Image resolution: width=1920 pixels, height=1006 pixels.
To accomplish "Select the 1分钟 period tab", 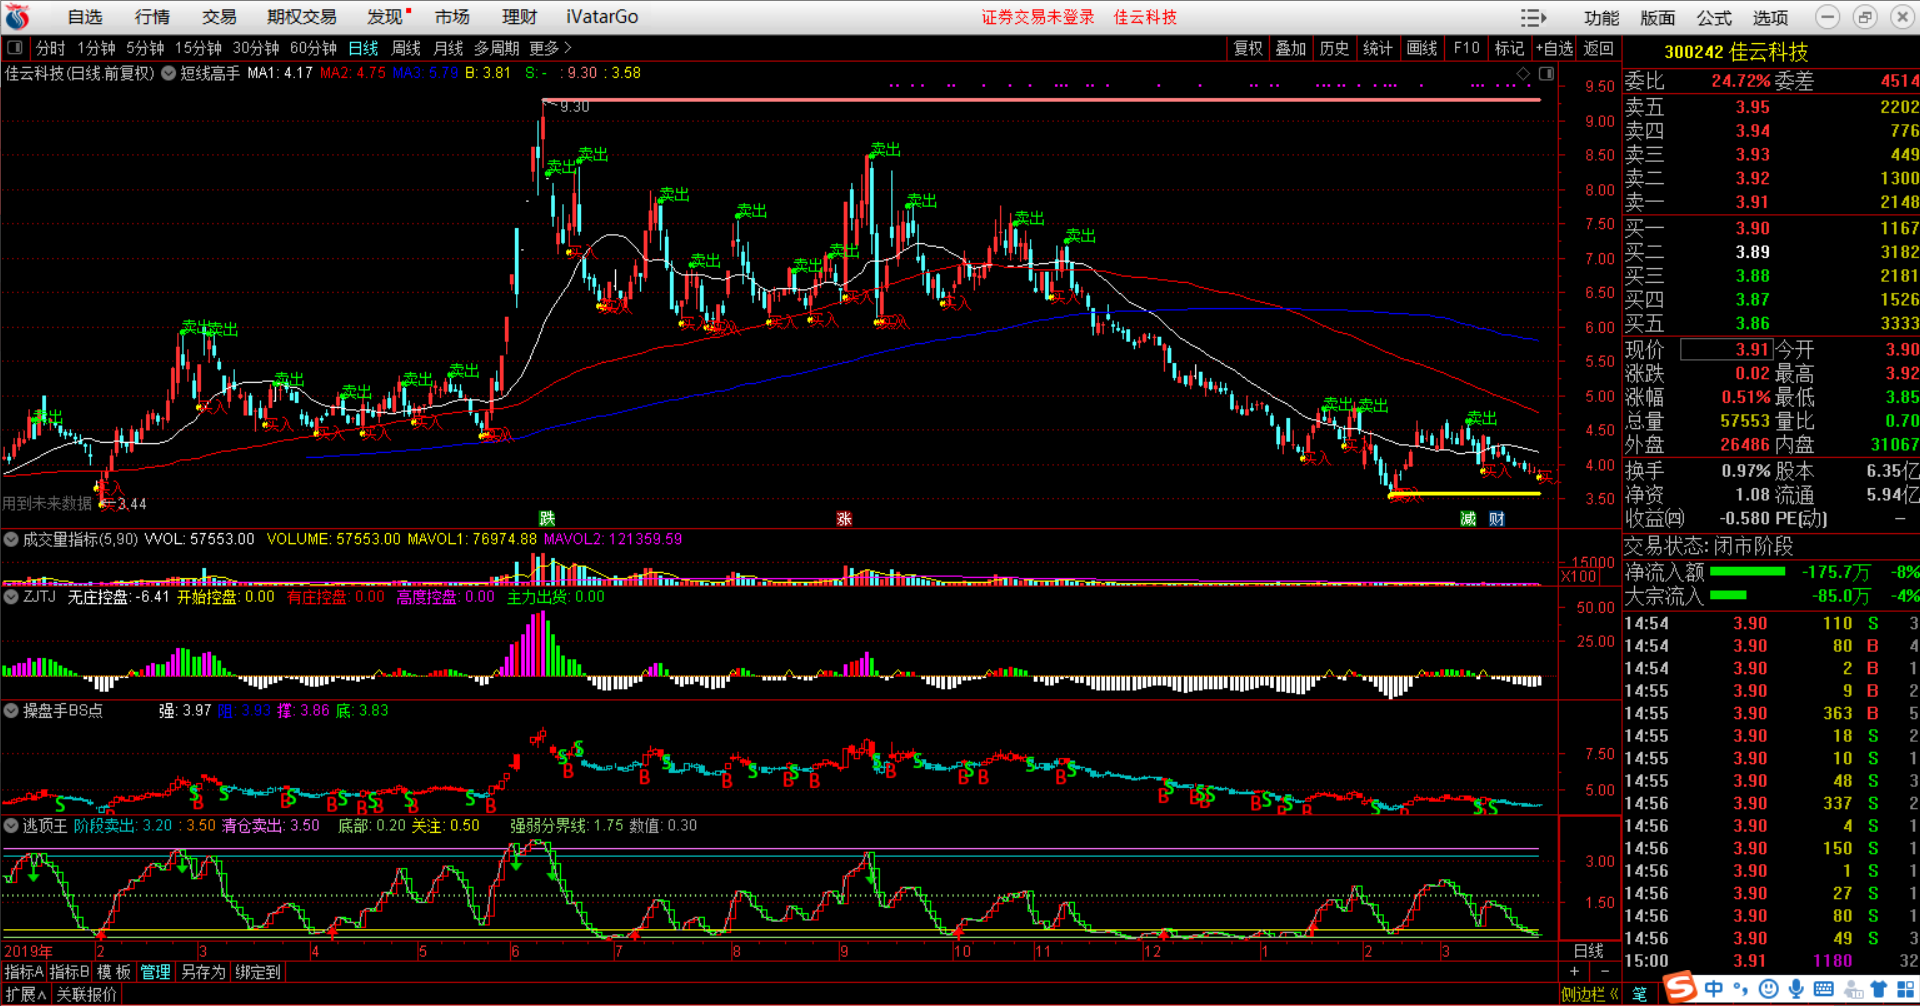I will coord(96,48).
